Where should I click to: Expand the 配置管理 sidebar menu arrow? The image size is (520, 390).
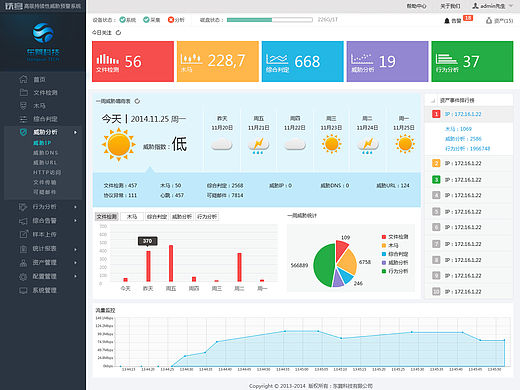75,276
